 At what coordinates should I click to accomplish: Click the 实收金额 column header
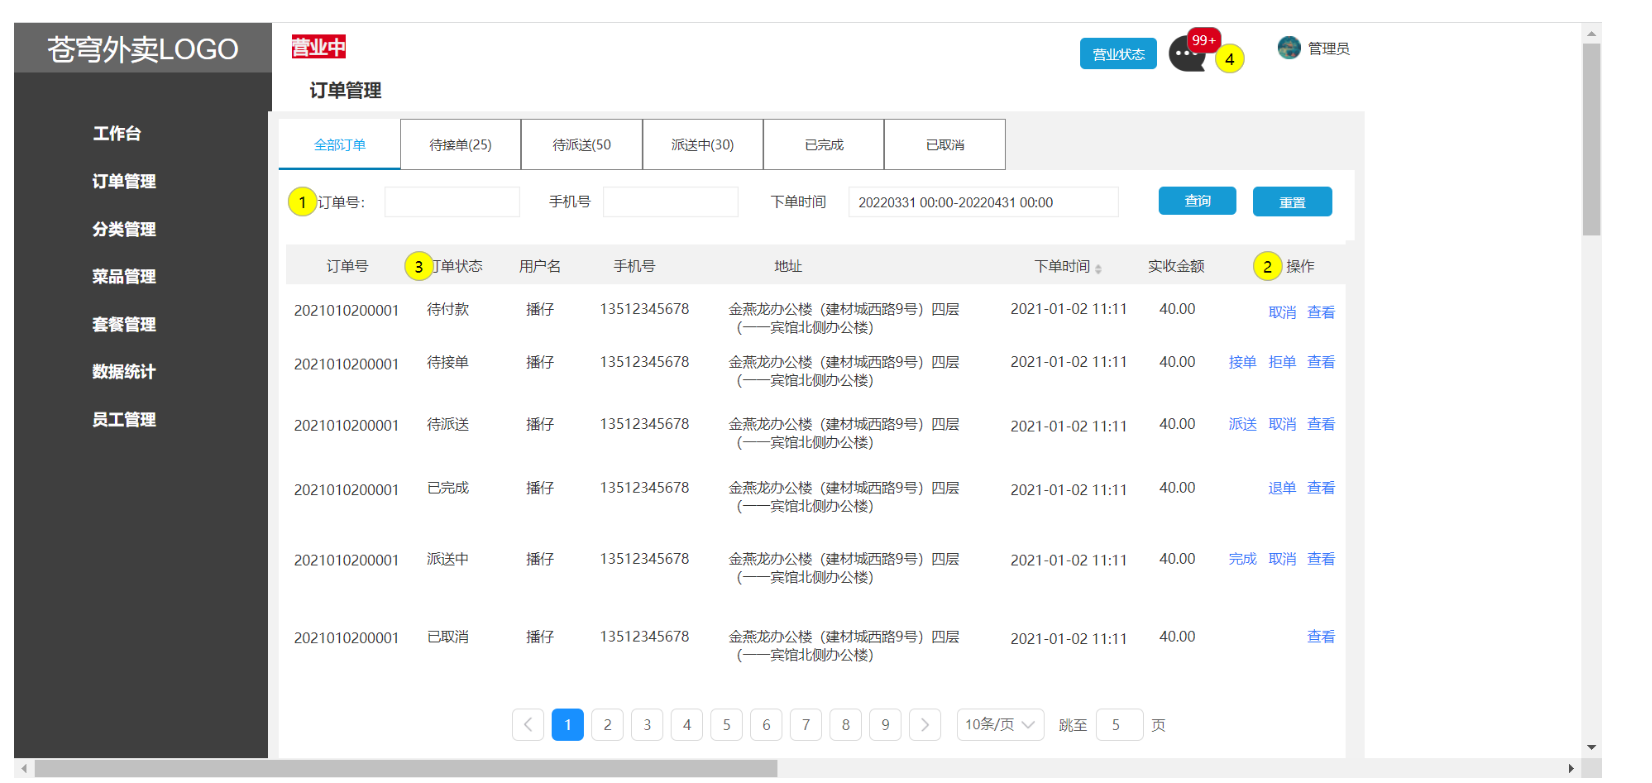pyautogui.click(x=1176, y=266)
